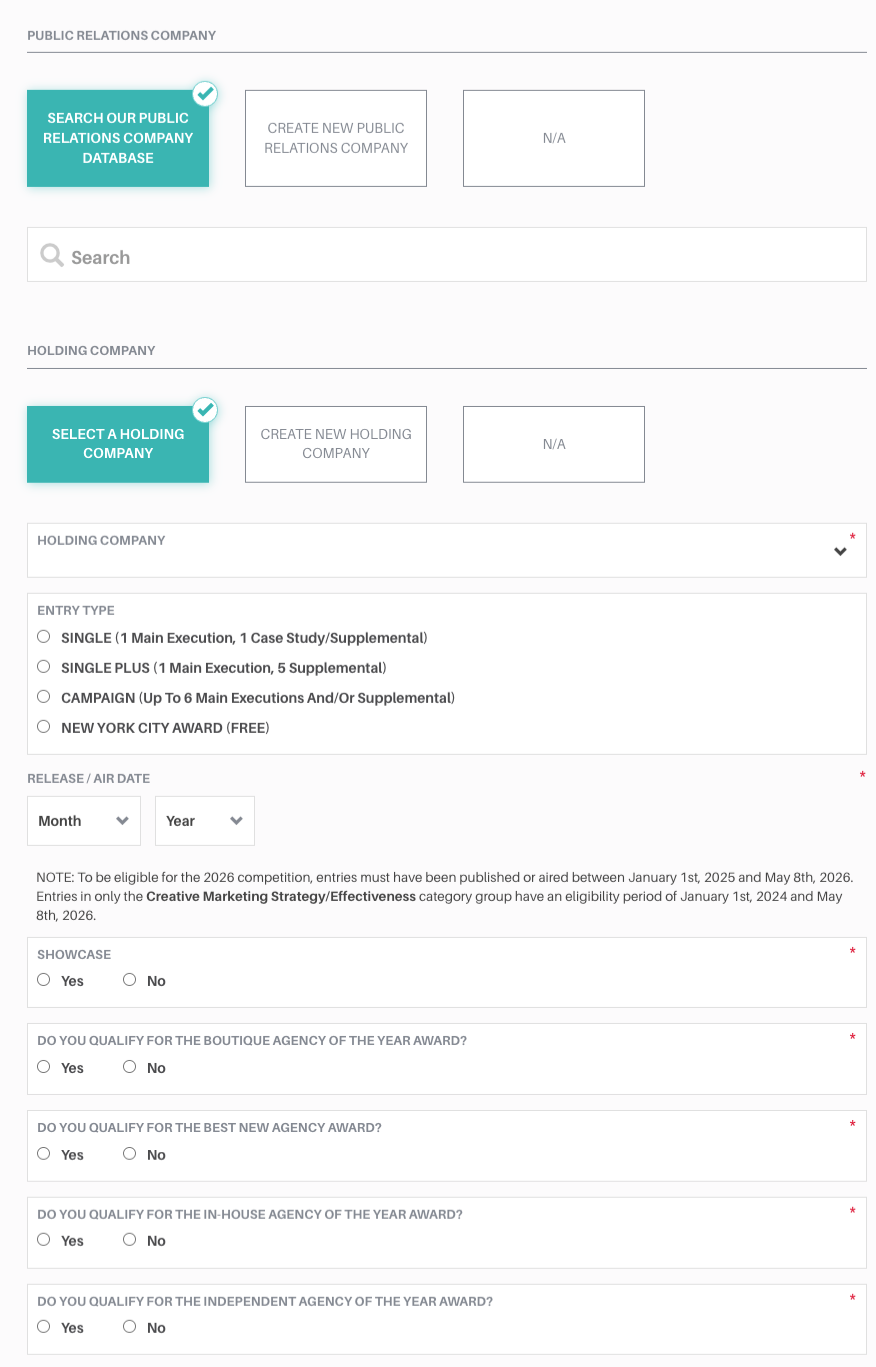Choose No for Showcase
Viewport: 876px width, 1367px height.
pos(129,980)
